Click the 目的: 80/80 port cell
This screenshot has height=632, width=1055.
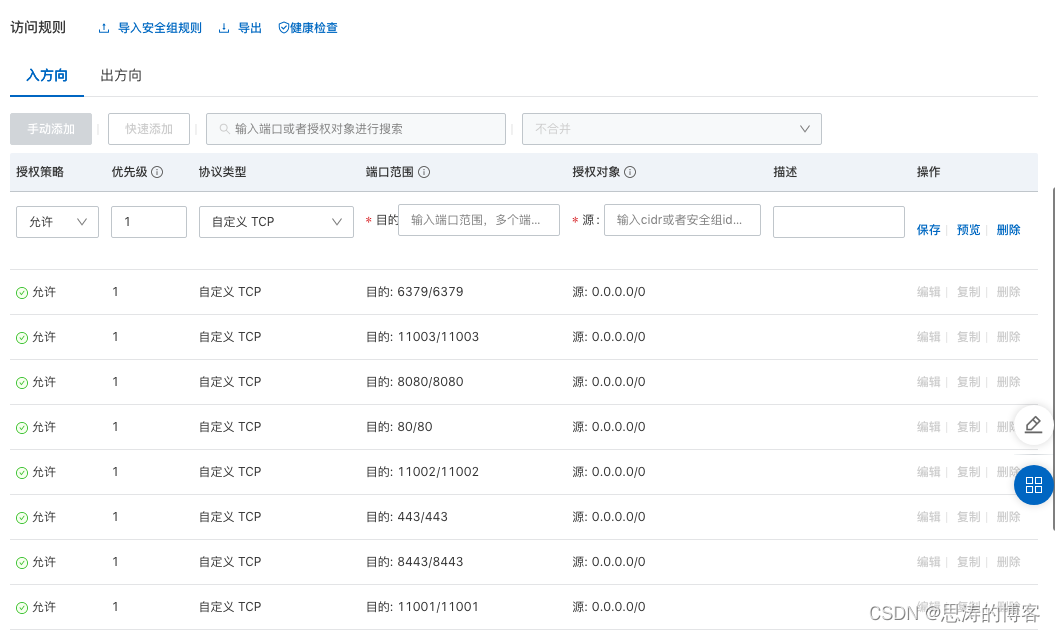tap(399, 427)
